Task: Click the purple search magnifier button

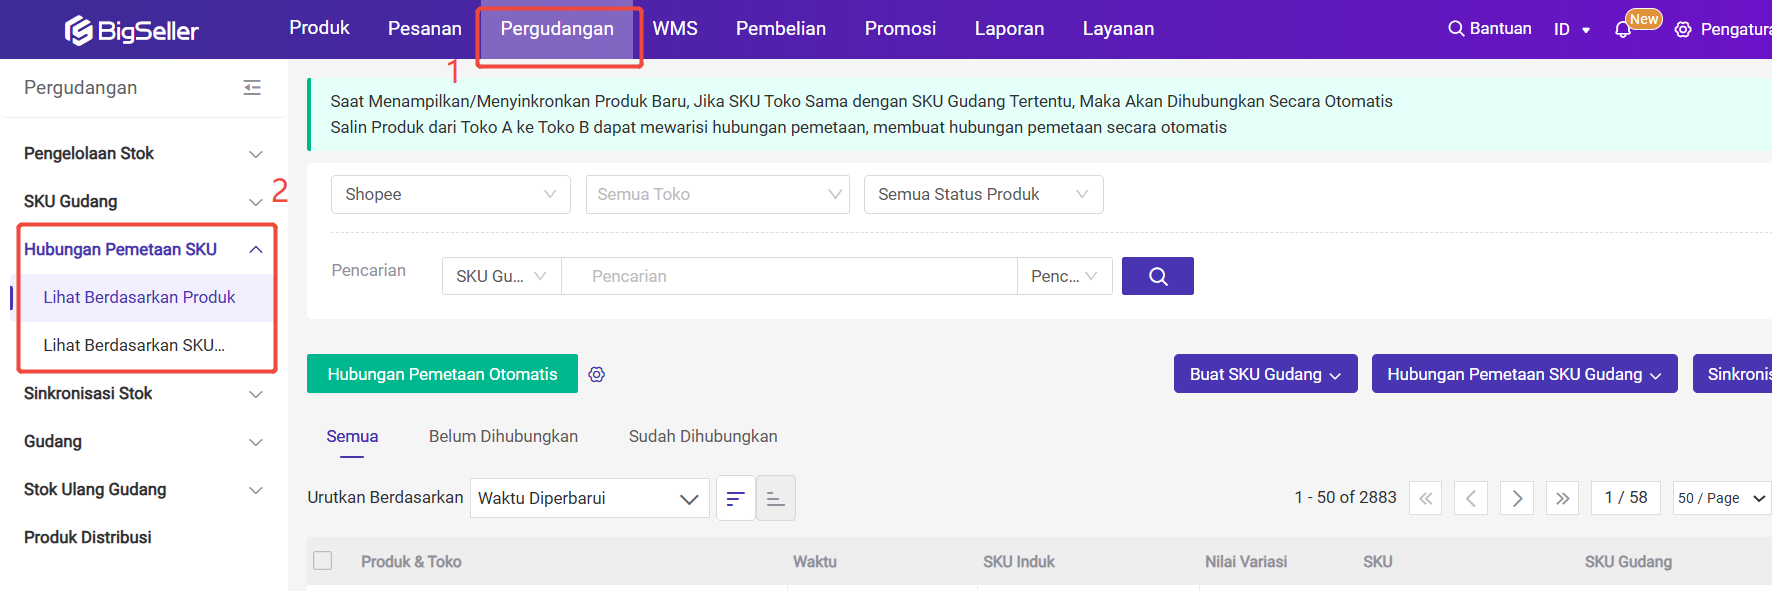Action: (x=1158, y=276)
